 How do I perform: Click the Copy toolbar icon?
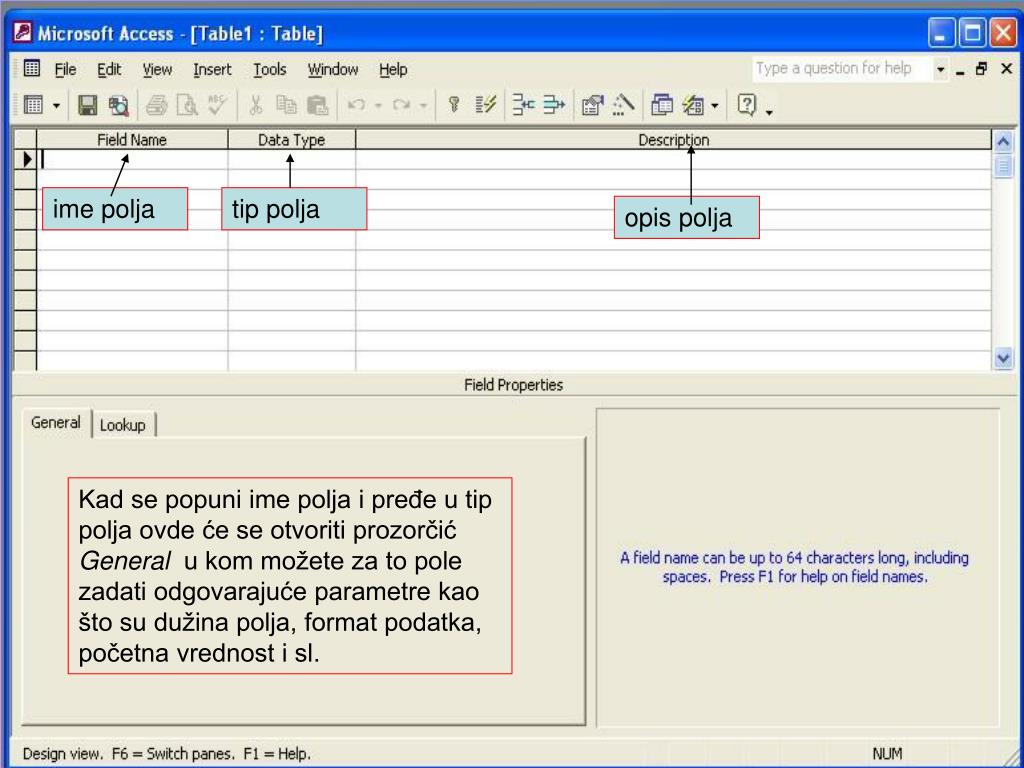tap(286, 104)
